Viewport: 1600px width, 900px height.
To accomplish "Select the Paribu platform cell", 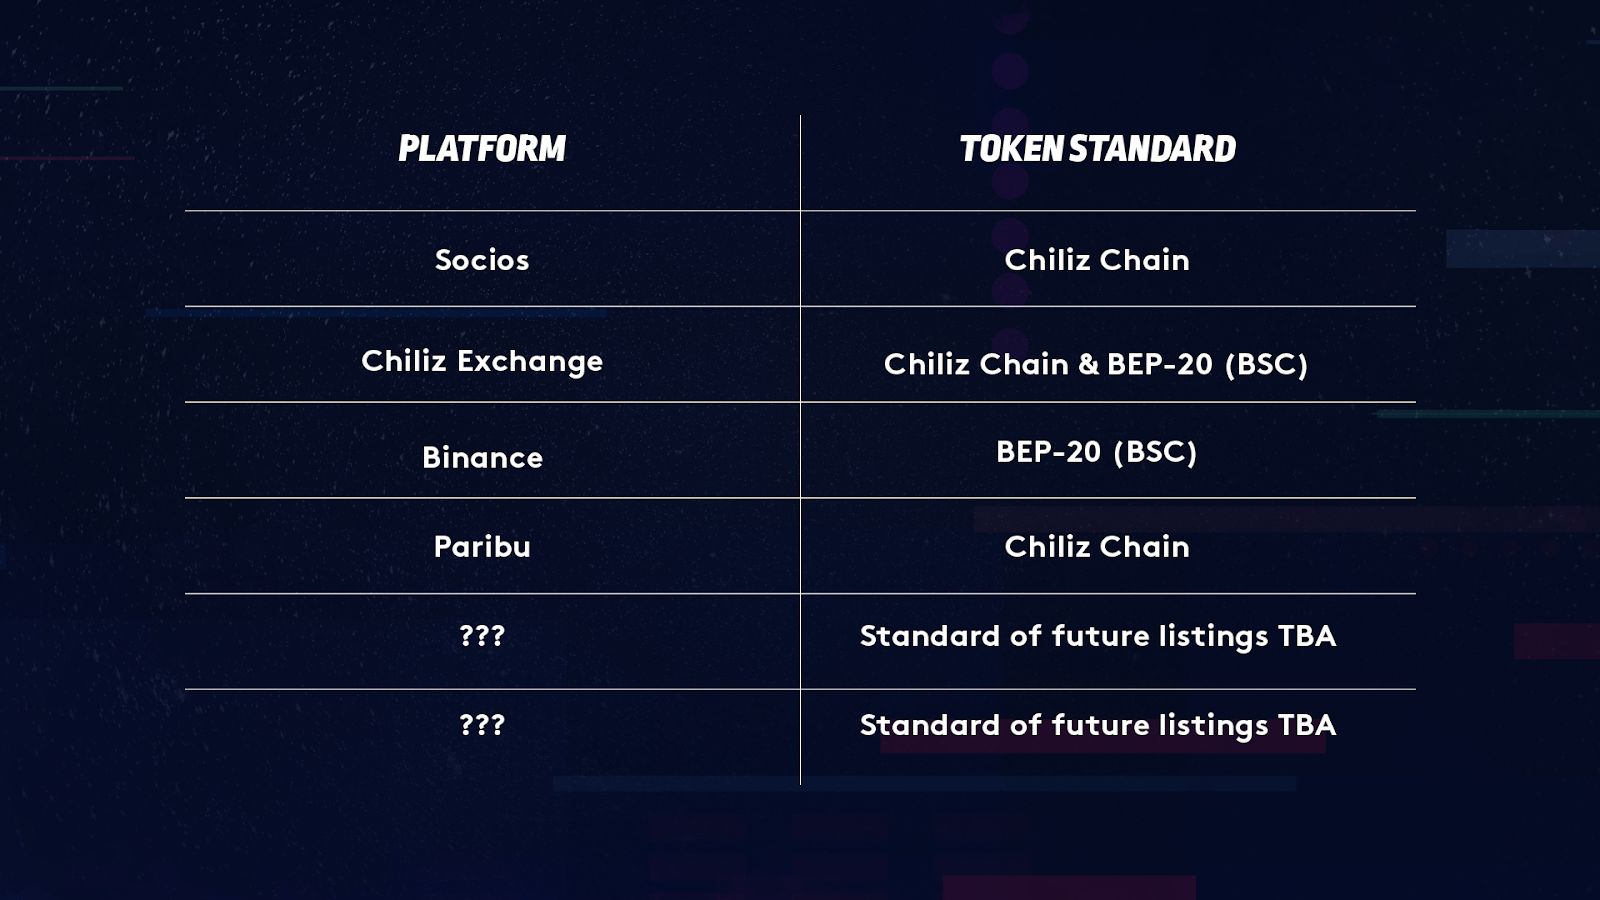I will coord(482,546).
